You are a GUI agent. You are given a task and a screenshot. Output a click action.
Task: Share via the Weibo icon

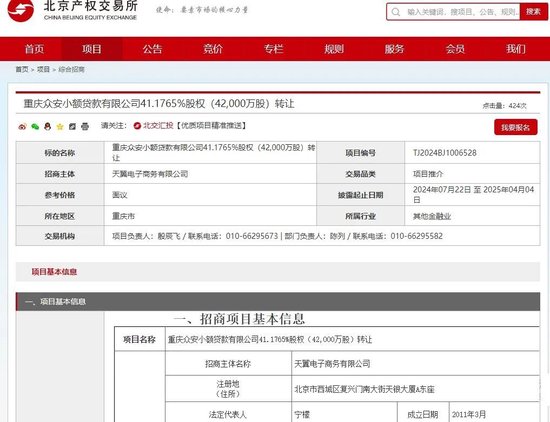click(x=22, y=127)
